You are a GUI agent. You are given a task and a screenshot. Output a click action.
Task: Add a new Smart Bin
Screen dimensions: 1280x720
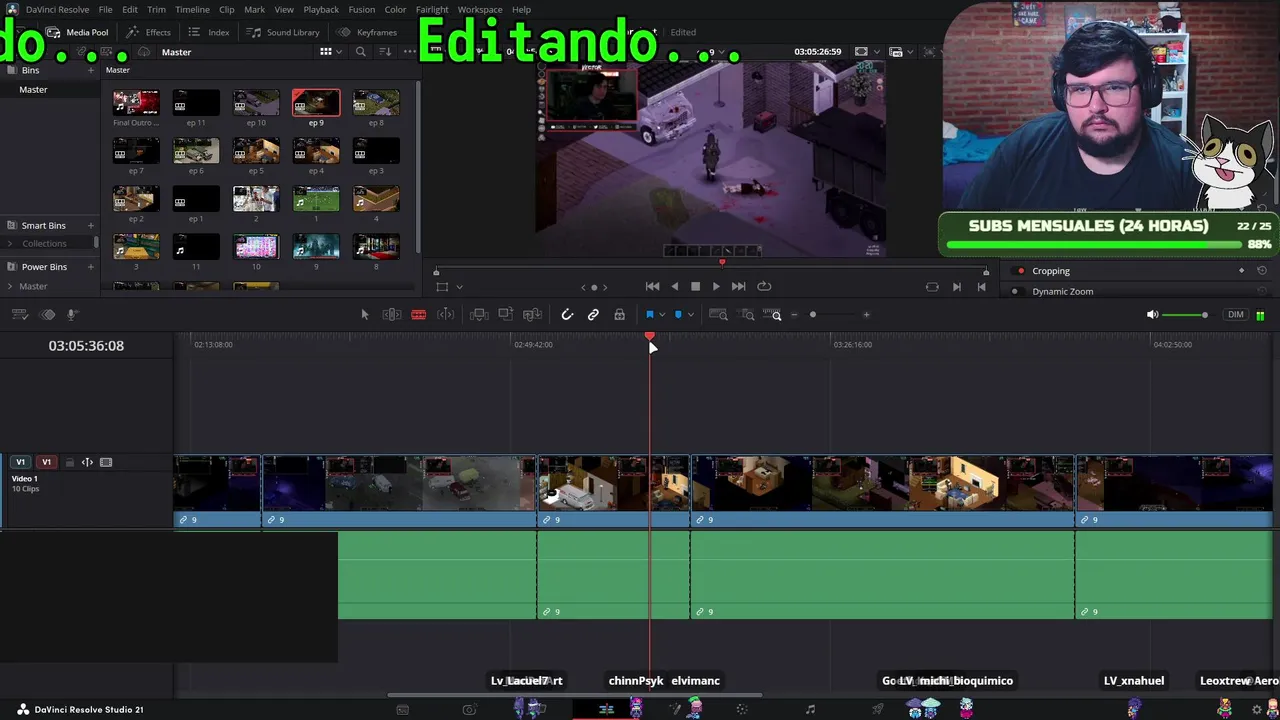91,226
